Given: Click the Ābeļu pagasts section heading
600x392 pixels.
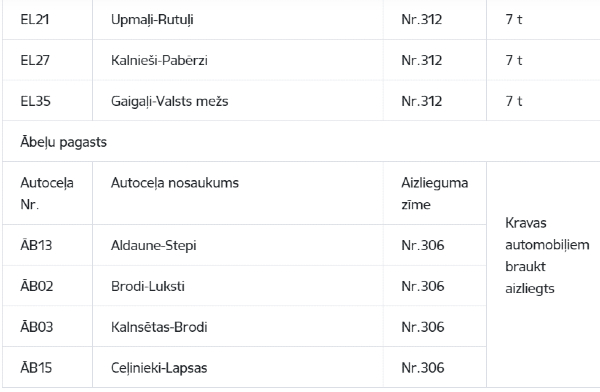Looking at the screenshot, I should pos(64,142).
